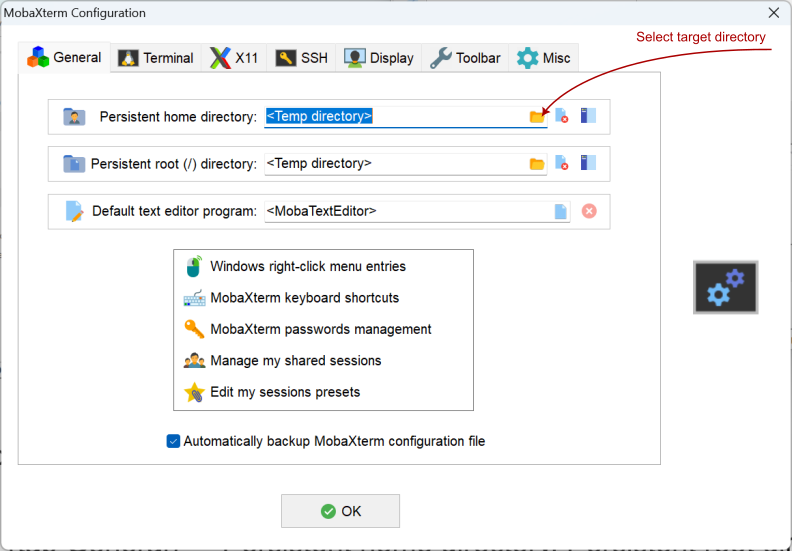Screen dimensions: 792x551
Task: Switch to the Display tab
Action: point(379,58)
